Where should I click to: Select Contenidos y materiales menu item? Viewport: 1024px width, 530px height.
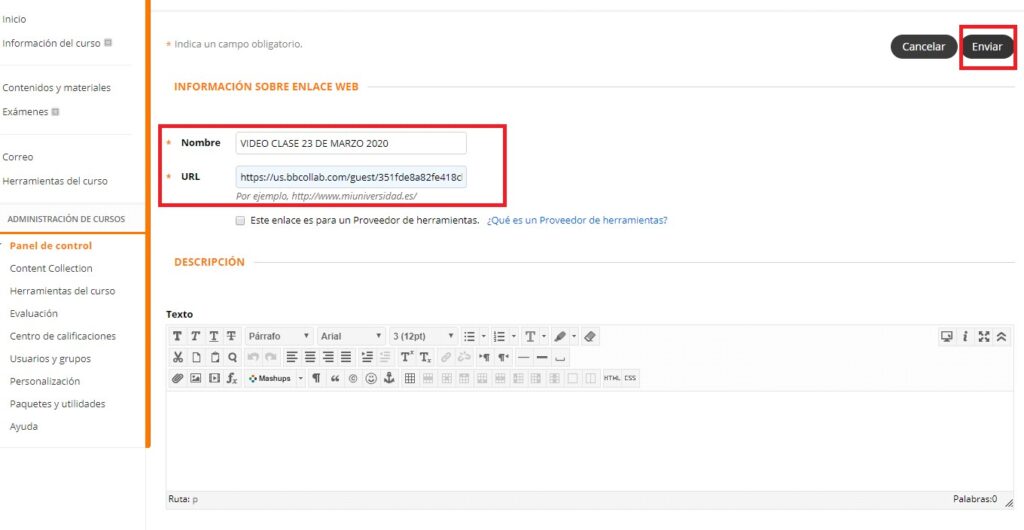[x=56, y=88]
